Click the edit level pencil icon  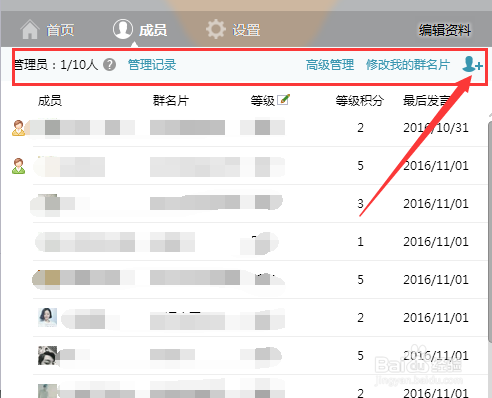[283, 99]
